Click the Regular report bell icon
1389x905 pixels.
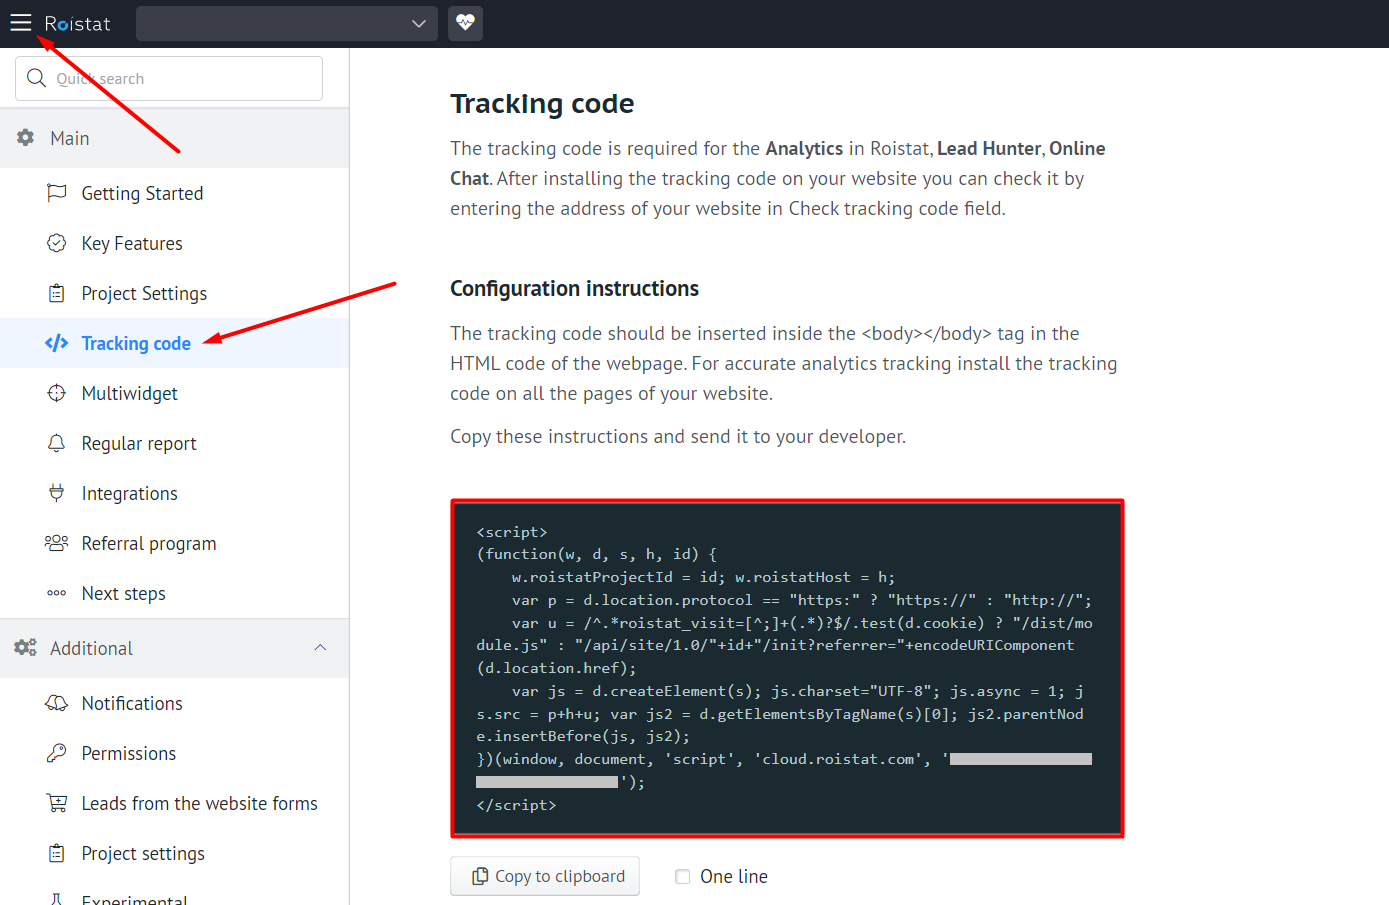(57, 443)
